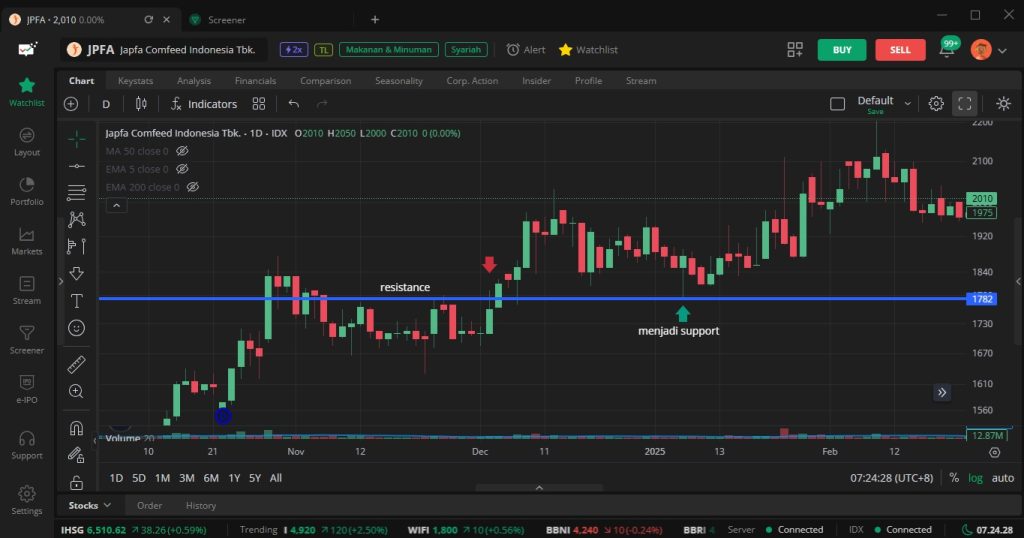This screenshot has width=1024, height=538.
Task: Open the Layout sidebar item
Action: [27, 142]
